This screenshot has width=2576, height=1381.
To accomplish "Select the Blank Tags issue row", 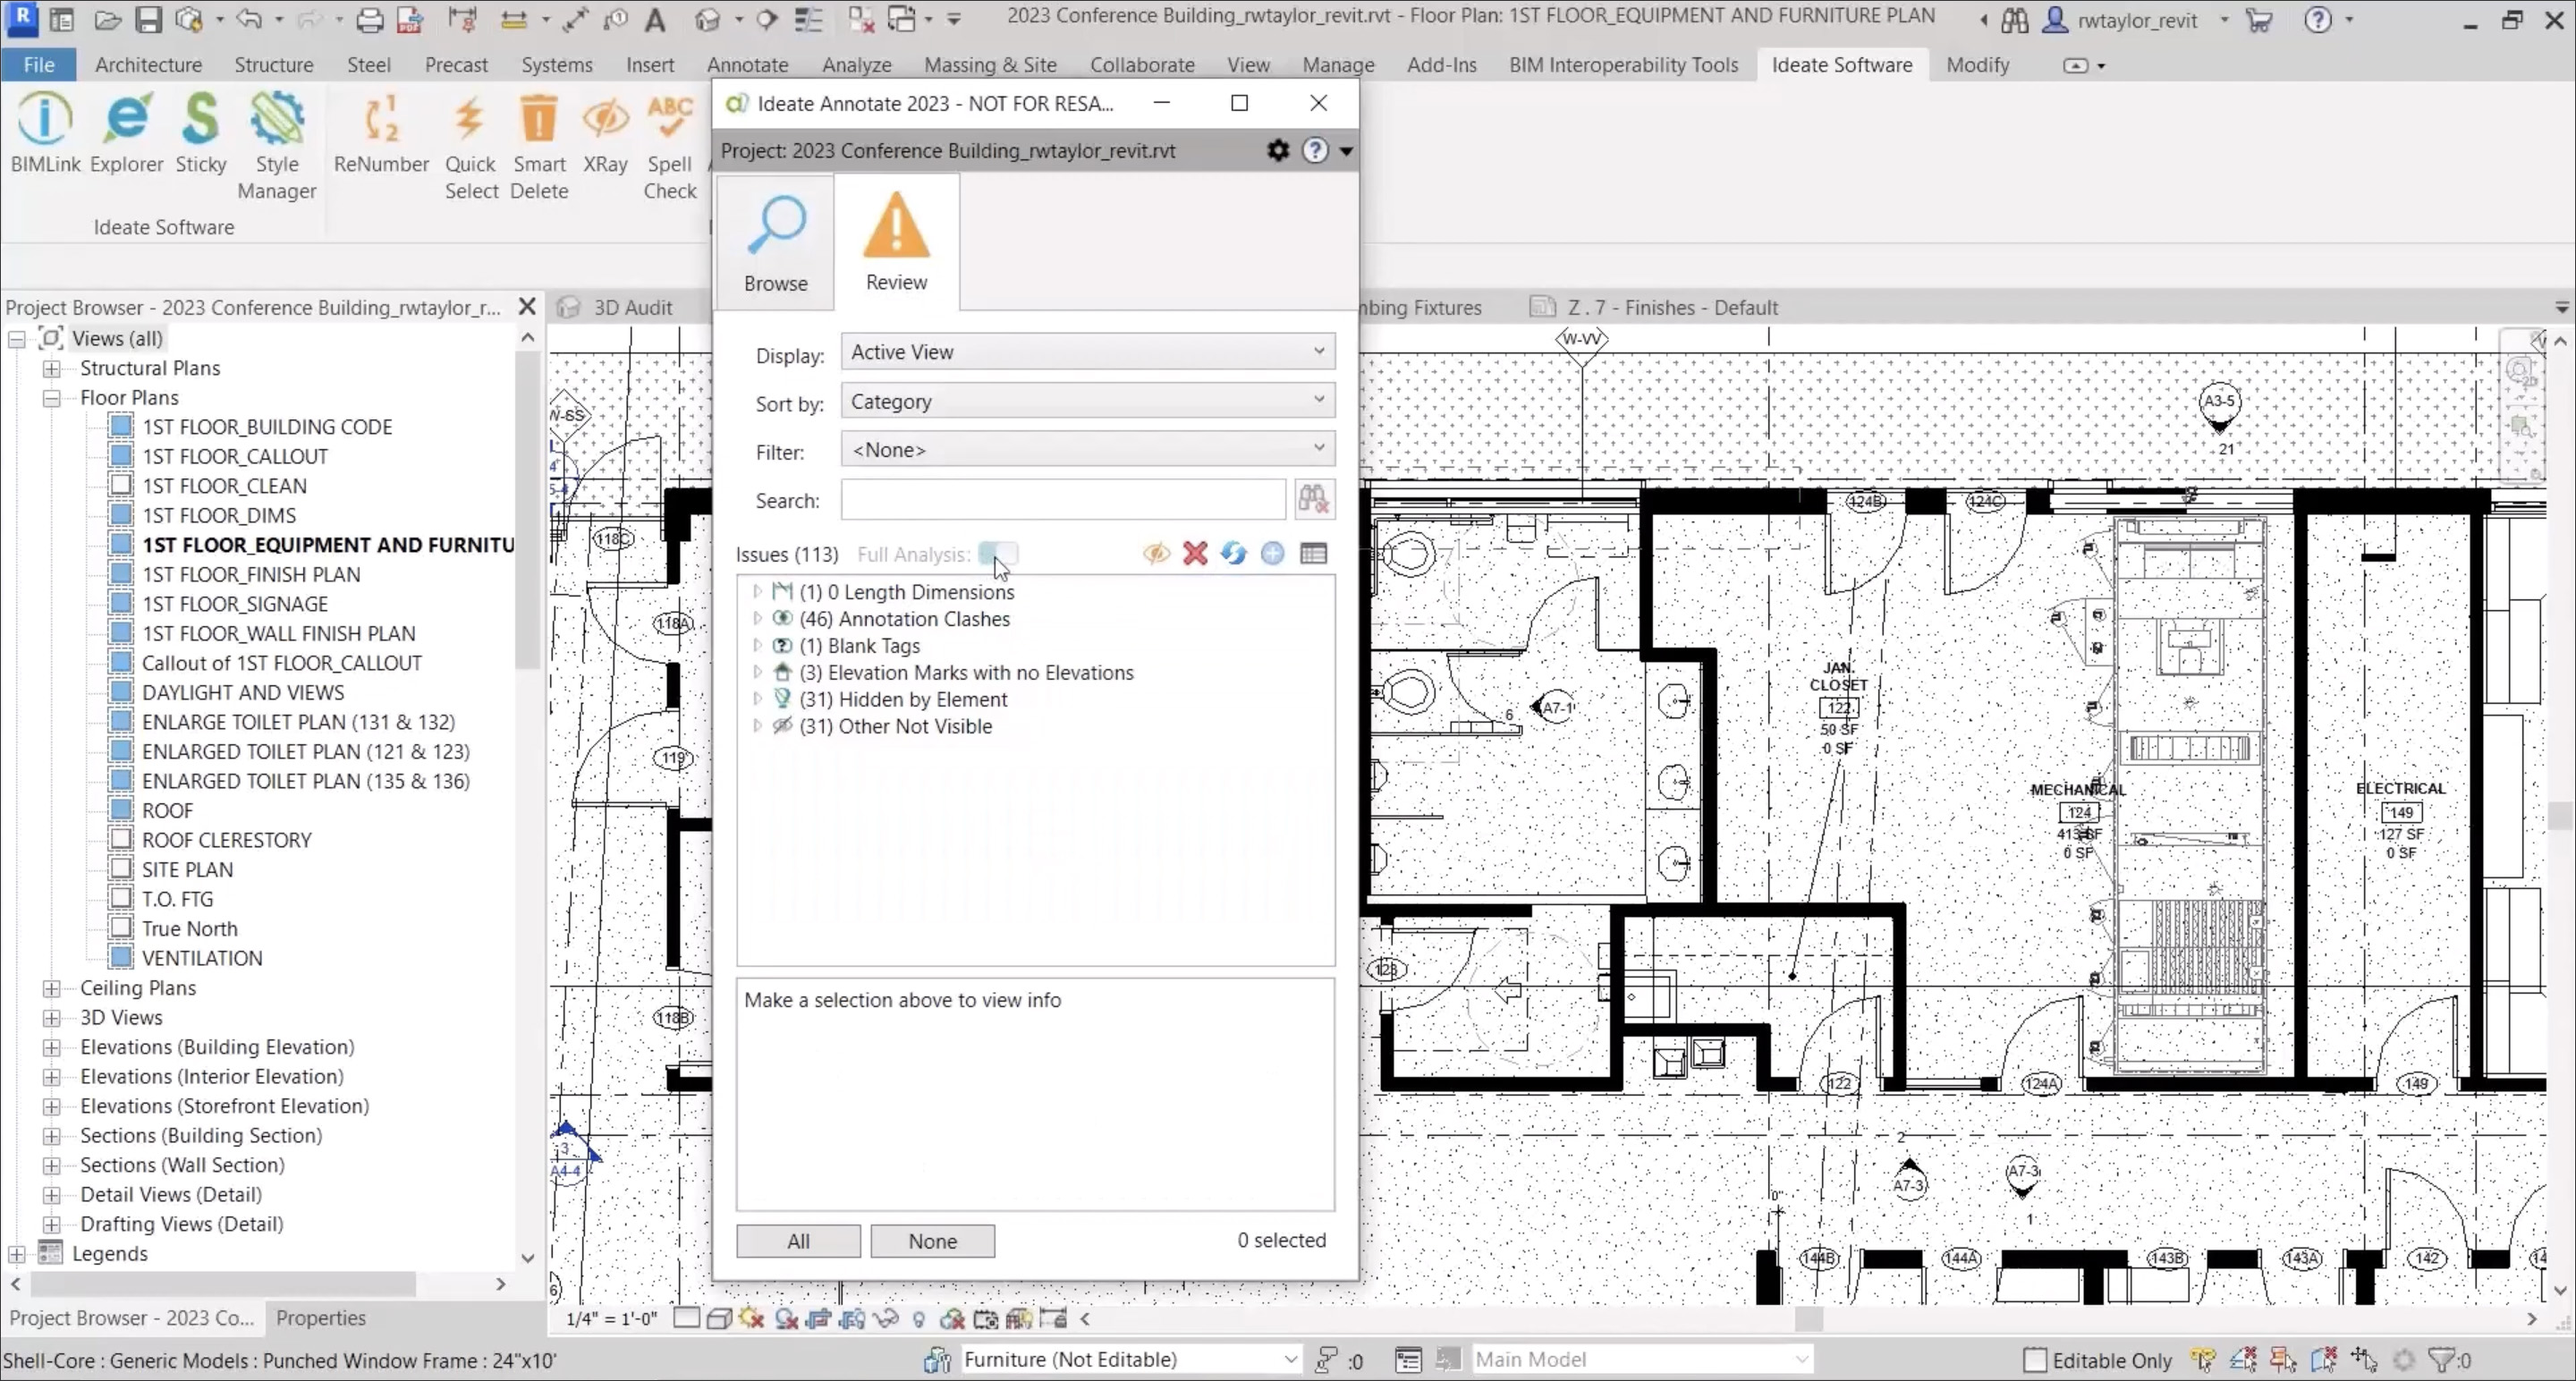I will click(x=859, y=646).
